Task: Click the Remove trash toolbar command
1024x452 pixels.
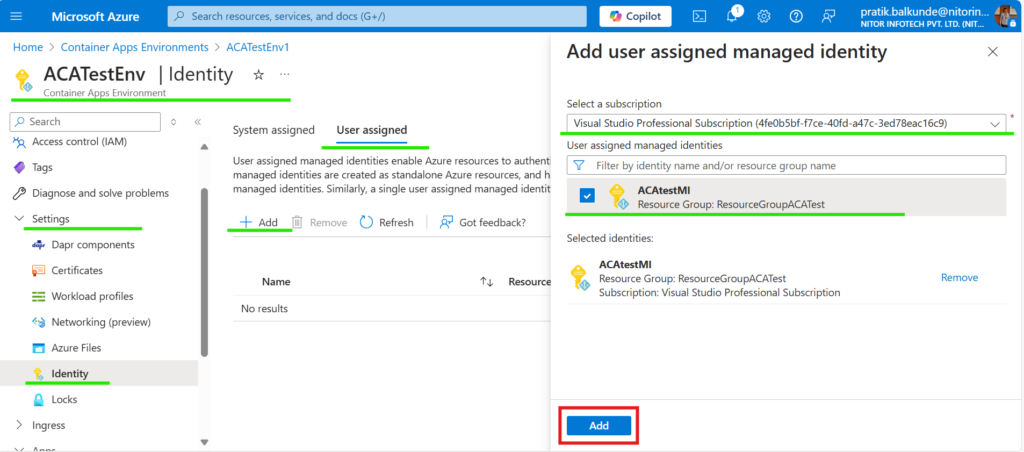Action: point(319,222)
